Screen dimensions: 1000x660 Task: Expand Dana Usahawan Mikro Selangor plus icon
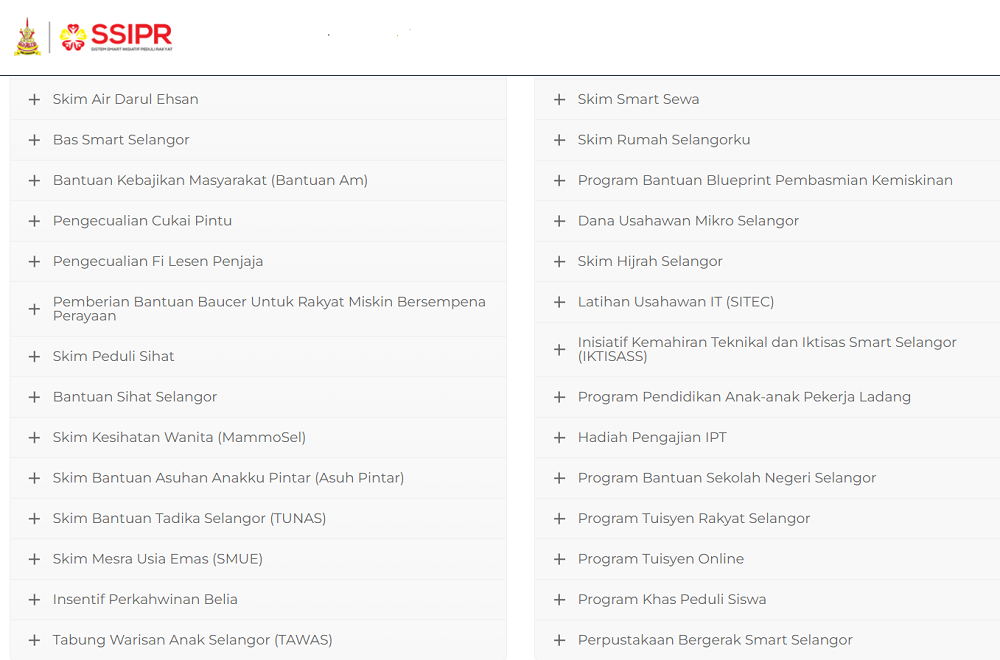coord(559,221)
